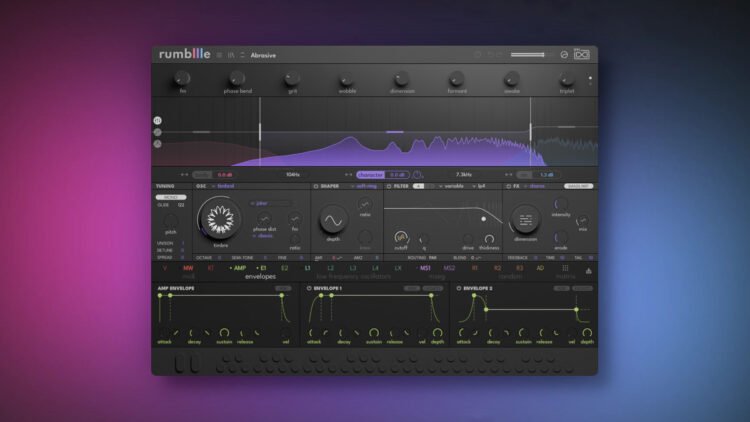
Task: Click the low crossover handle at 104Hz
Action: pos(260,132)
